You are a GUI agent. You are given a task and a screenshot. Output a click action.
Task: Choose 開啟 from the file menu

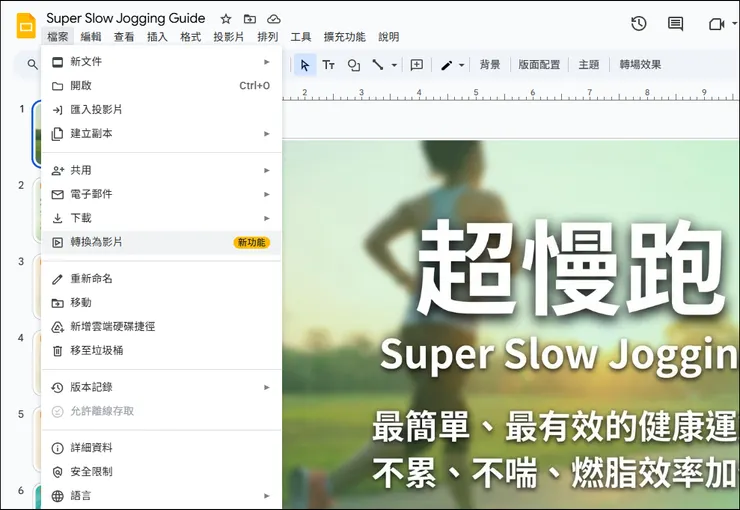point(161,85)
